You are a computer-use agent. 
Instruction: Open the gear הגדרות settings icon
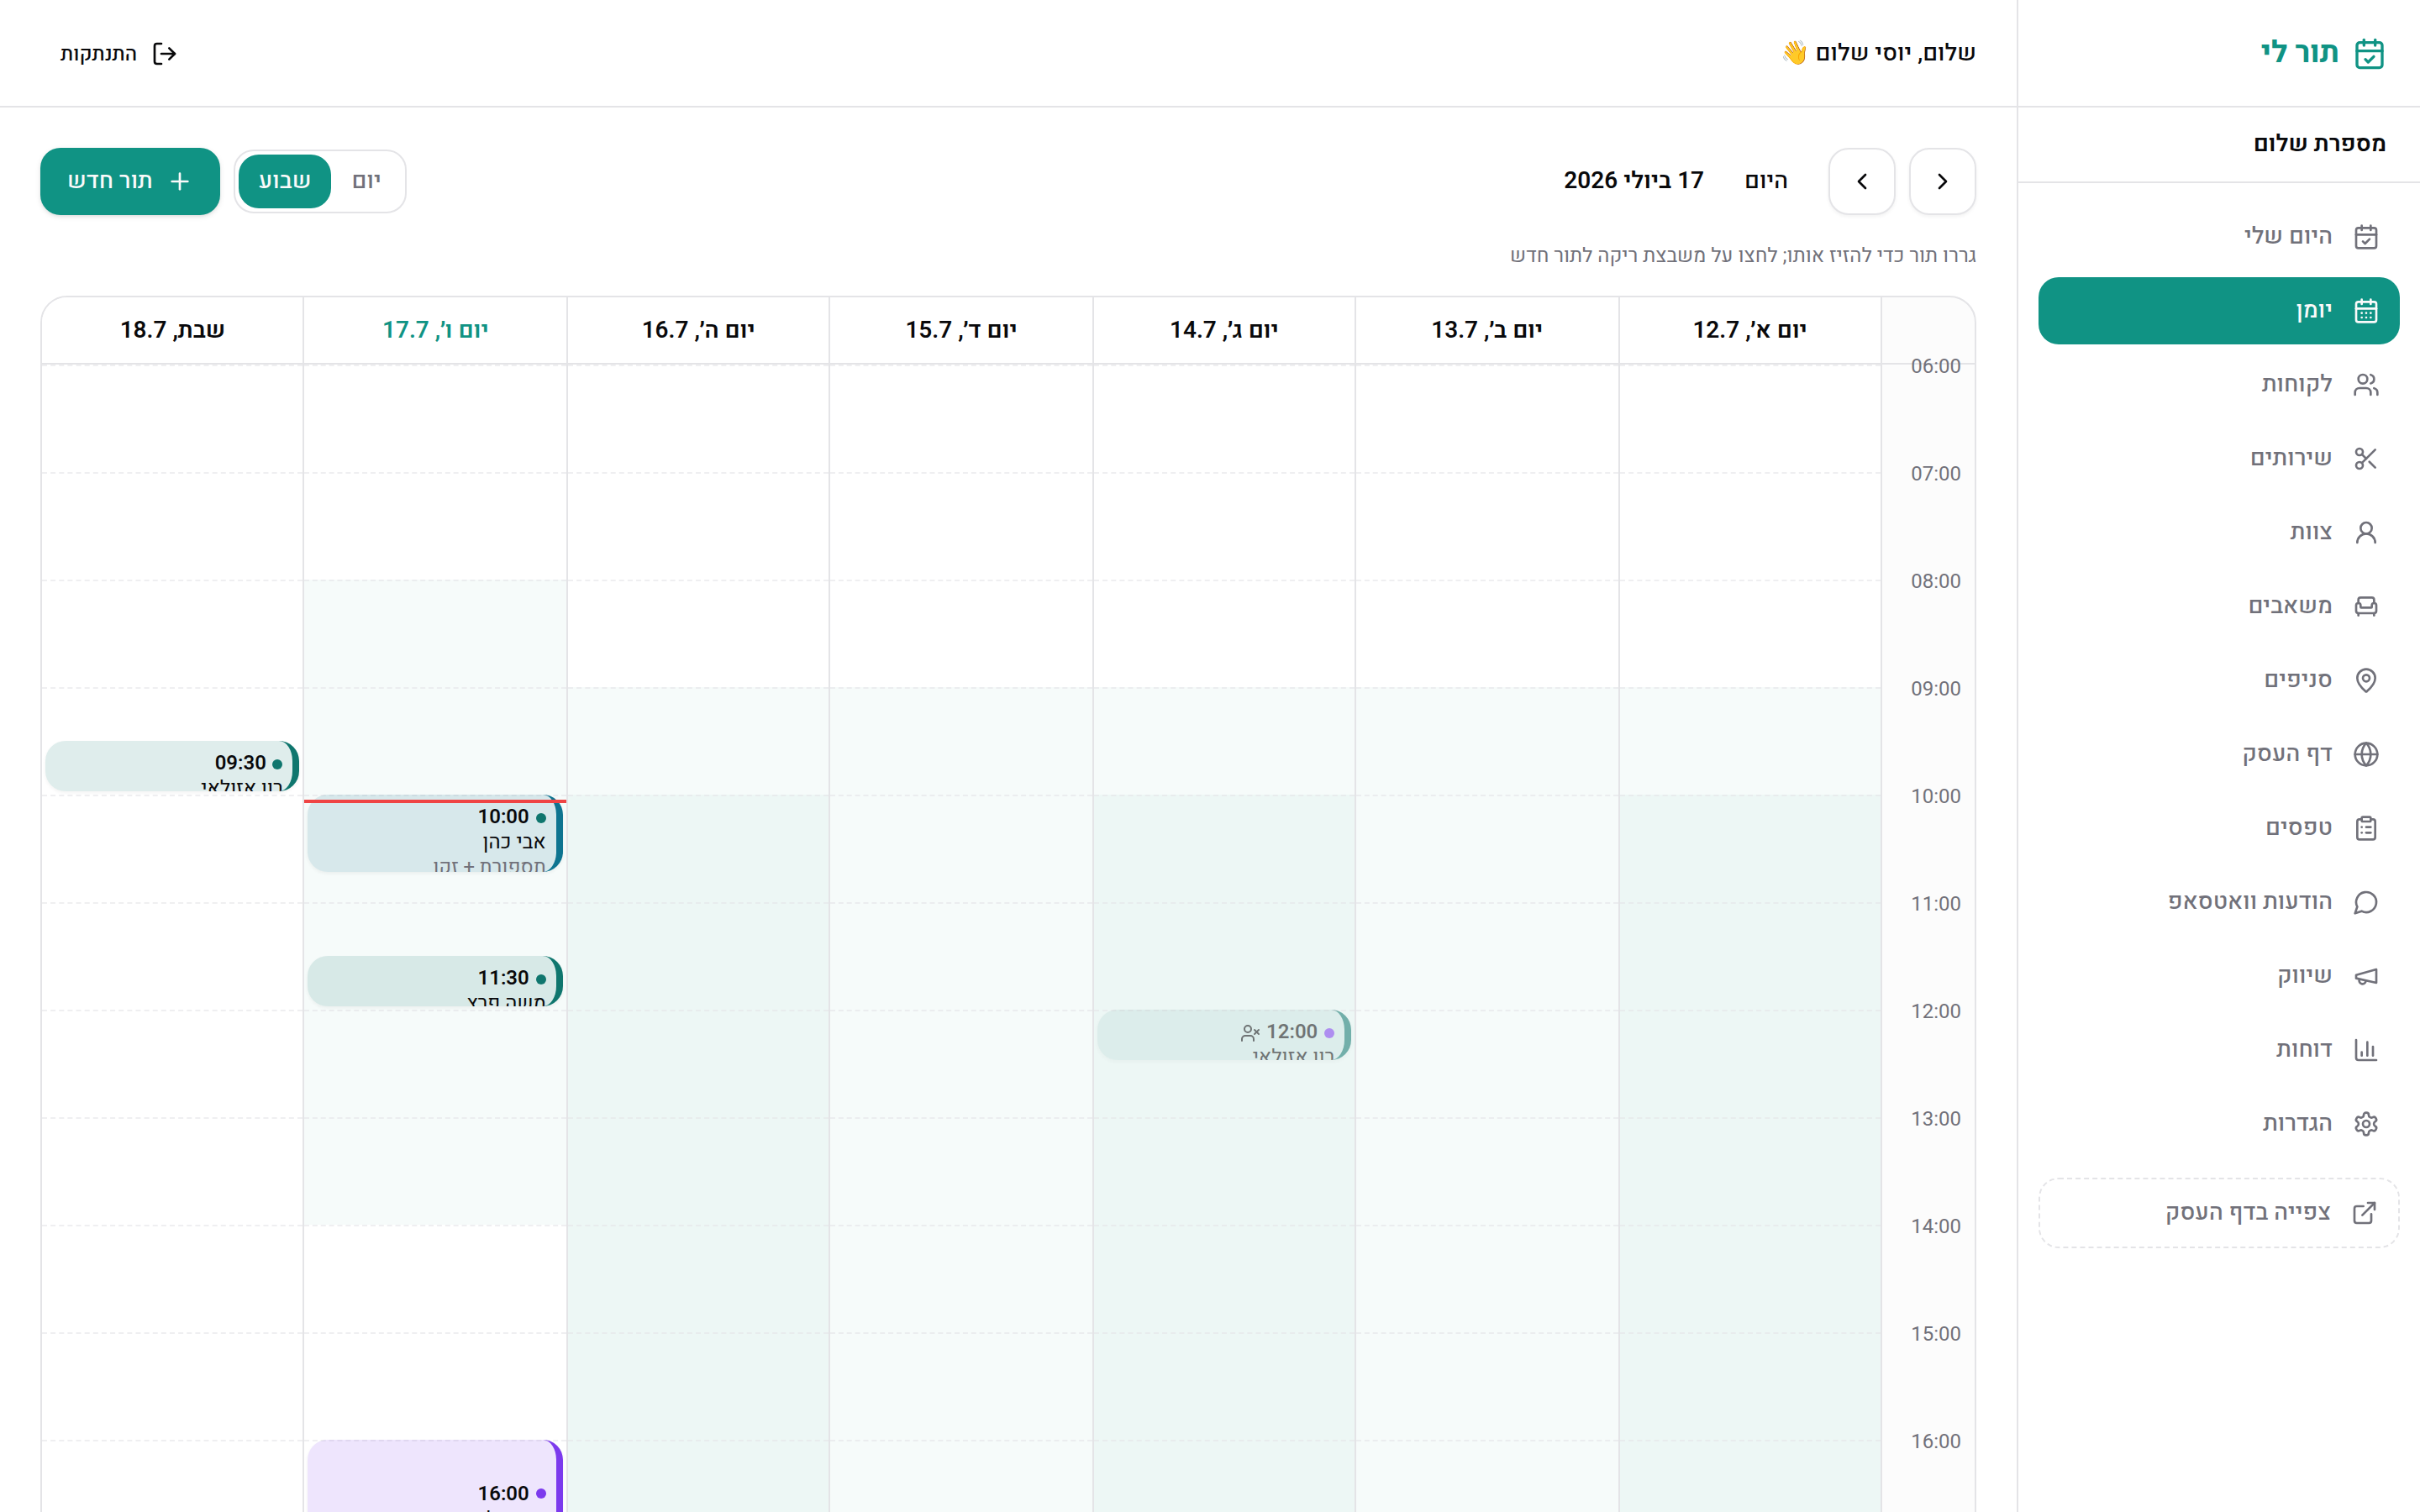click(x=2365, y=1124)
